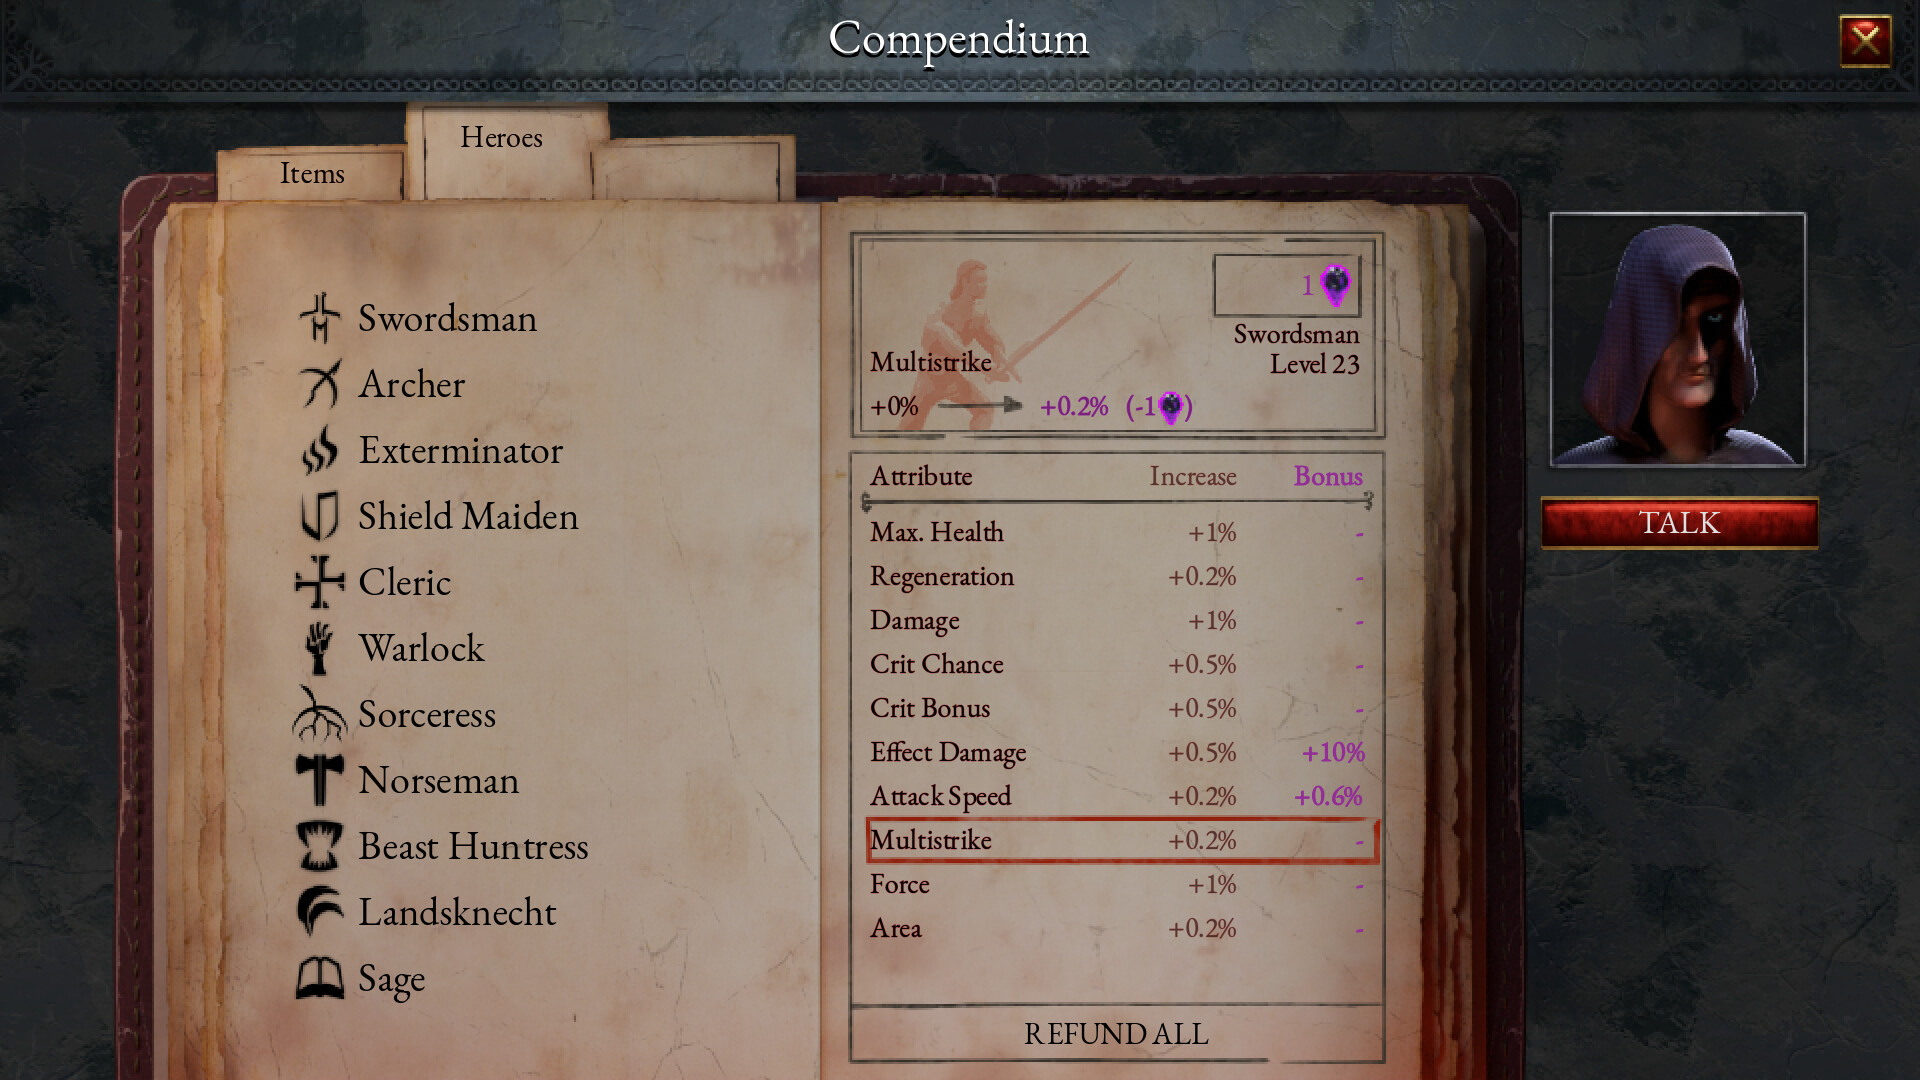
Task: Select the Swordsman class icon
Action: [323, 316]
